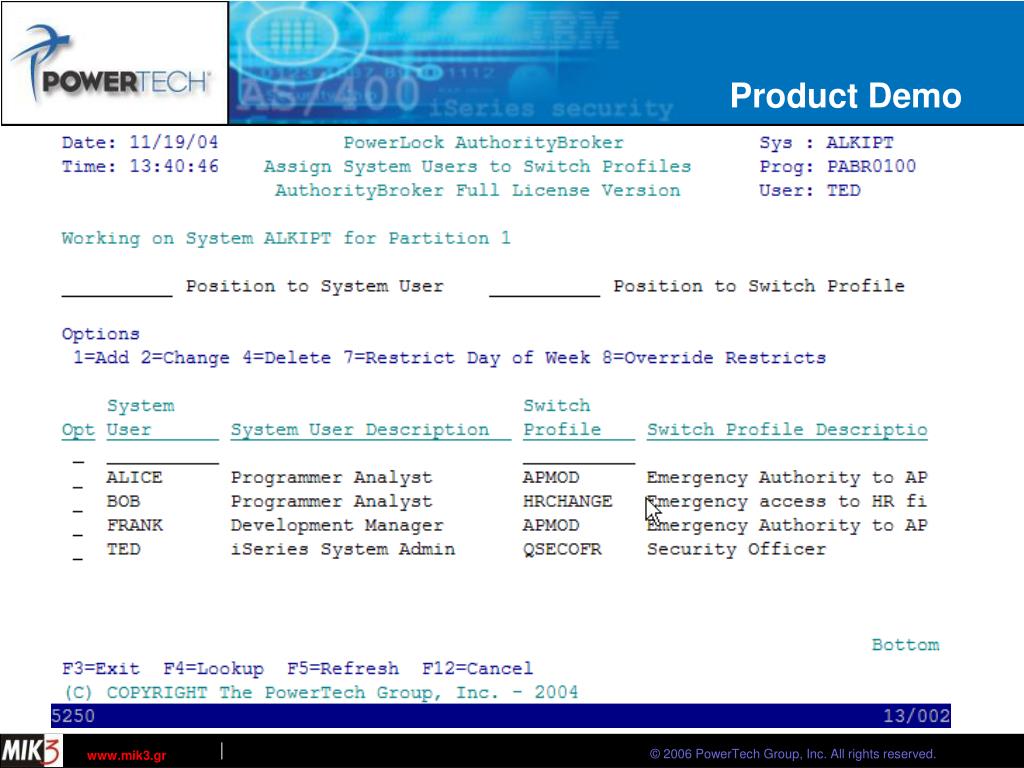Click the 5250 status bar indicator
The image size is (1024, 768).
coord(73,716)
